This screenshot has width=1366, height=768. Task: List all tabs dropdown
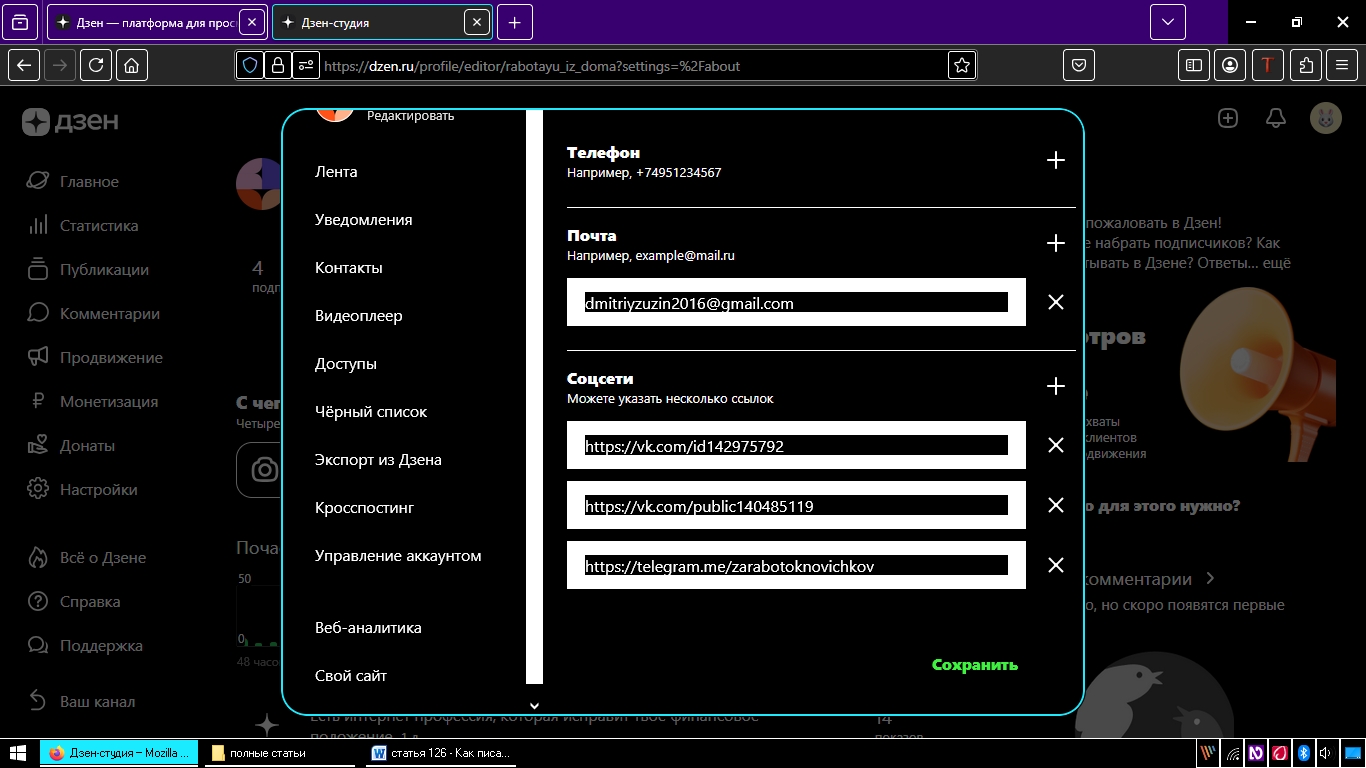pyautogui.click(x=1167, y=22)
